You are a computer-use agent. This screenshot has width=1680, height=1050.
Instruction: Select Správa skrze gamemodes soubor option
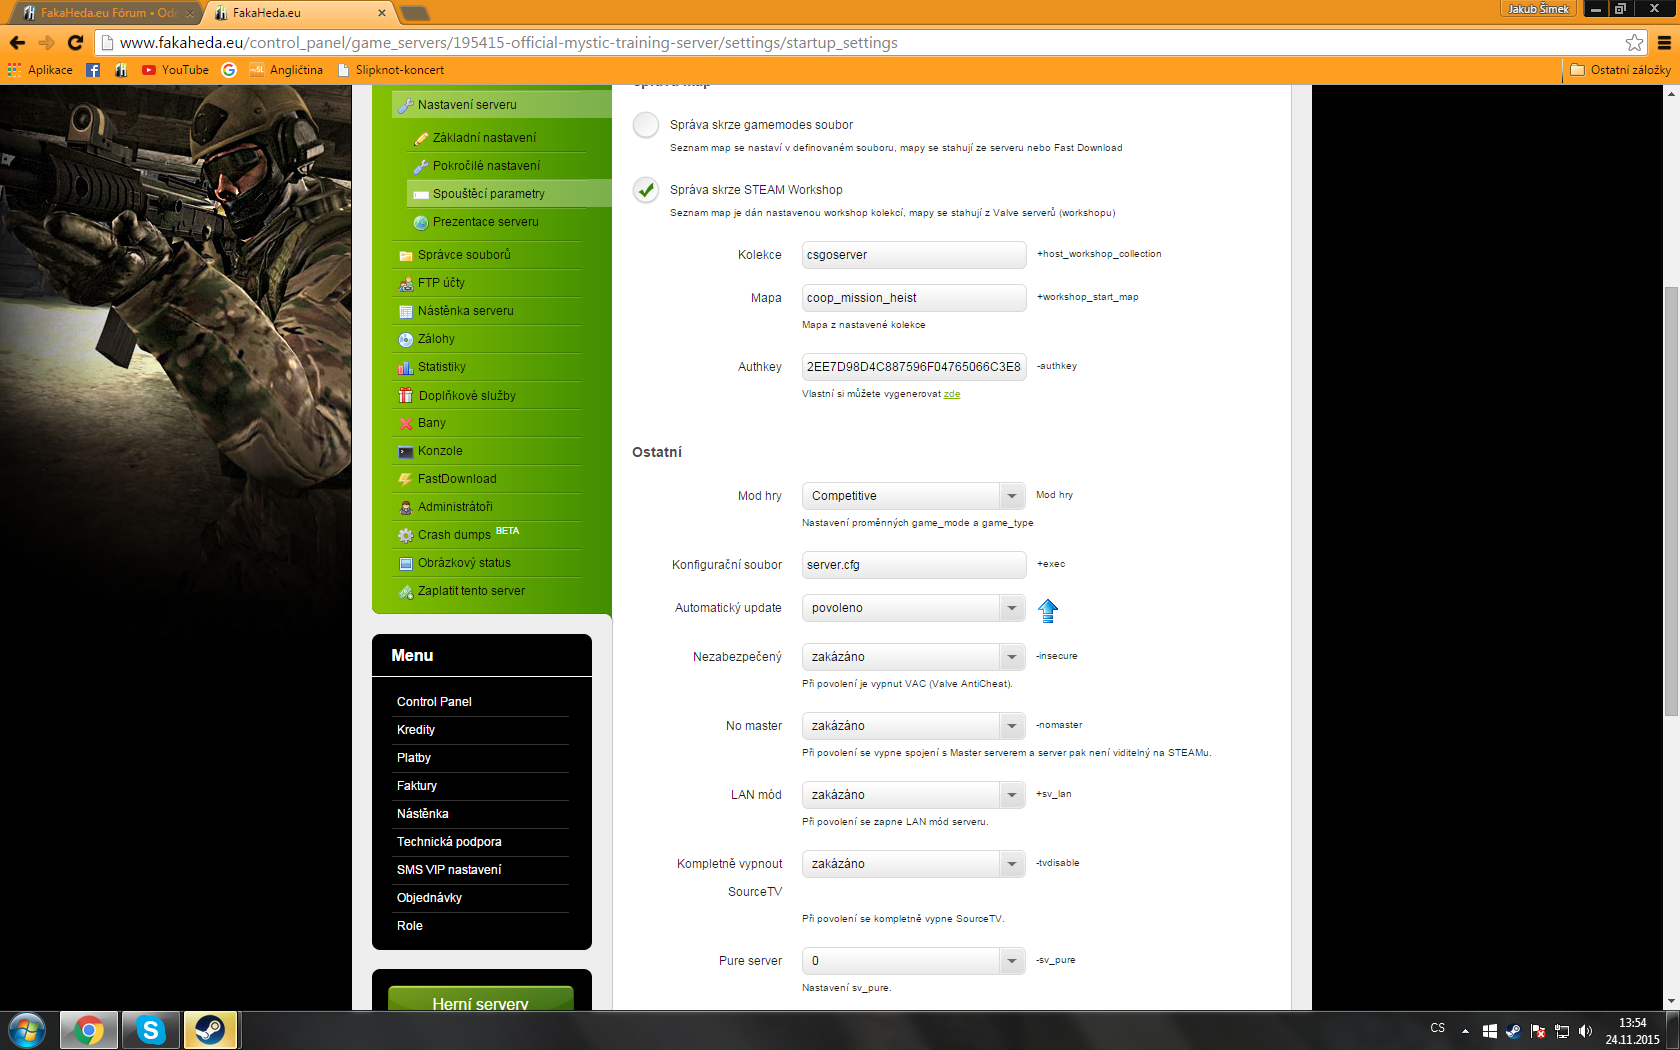(646, 125)
